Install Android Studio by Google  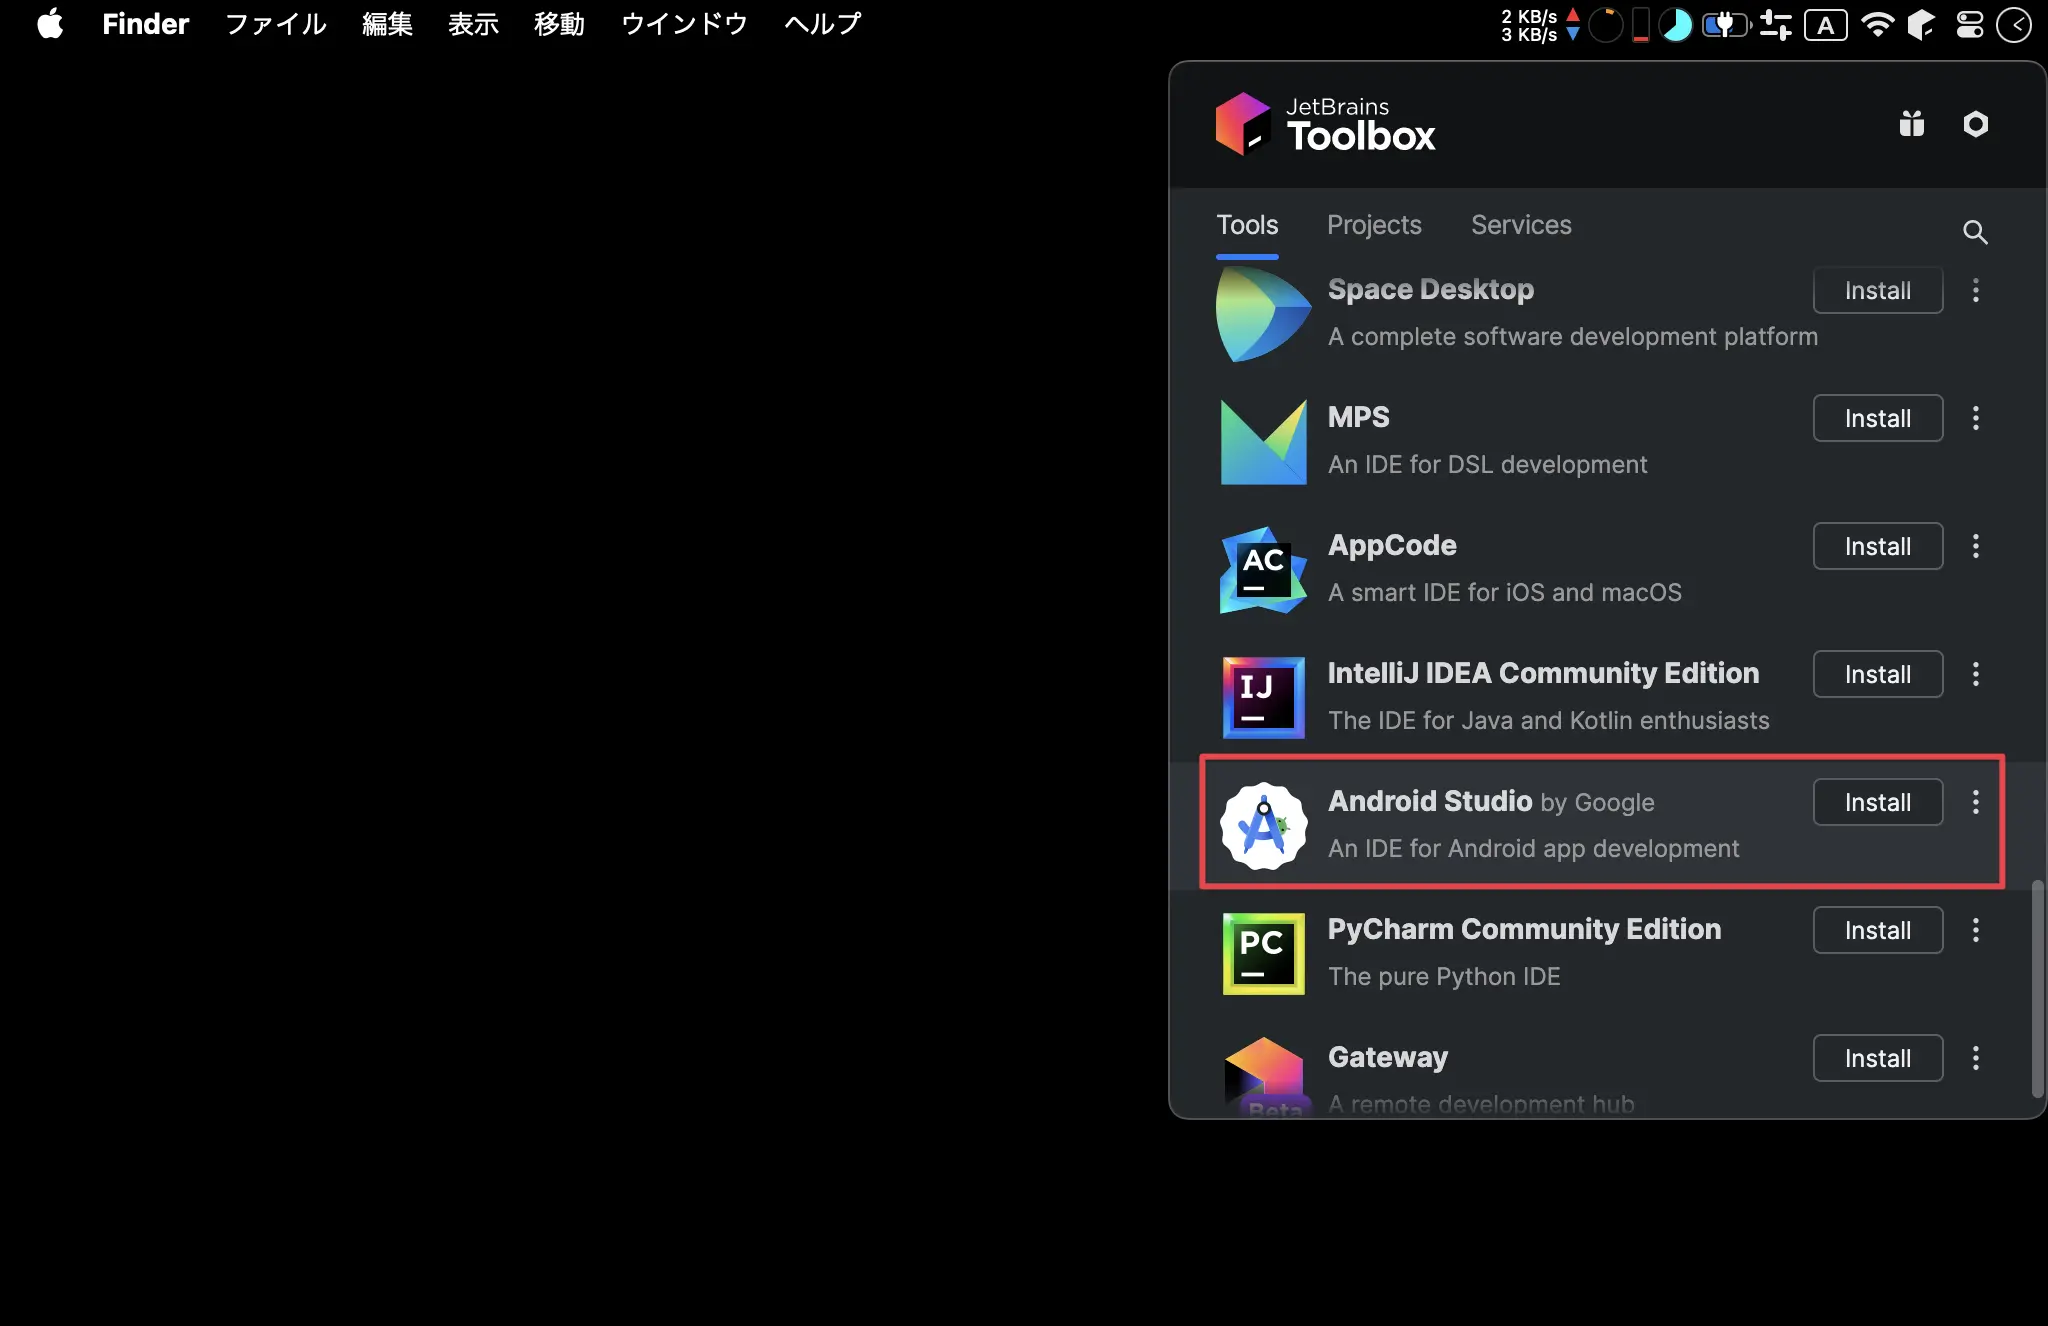[x=1878, y=802]
